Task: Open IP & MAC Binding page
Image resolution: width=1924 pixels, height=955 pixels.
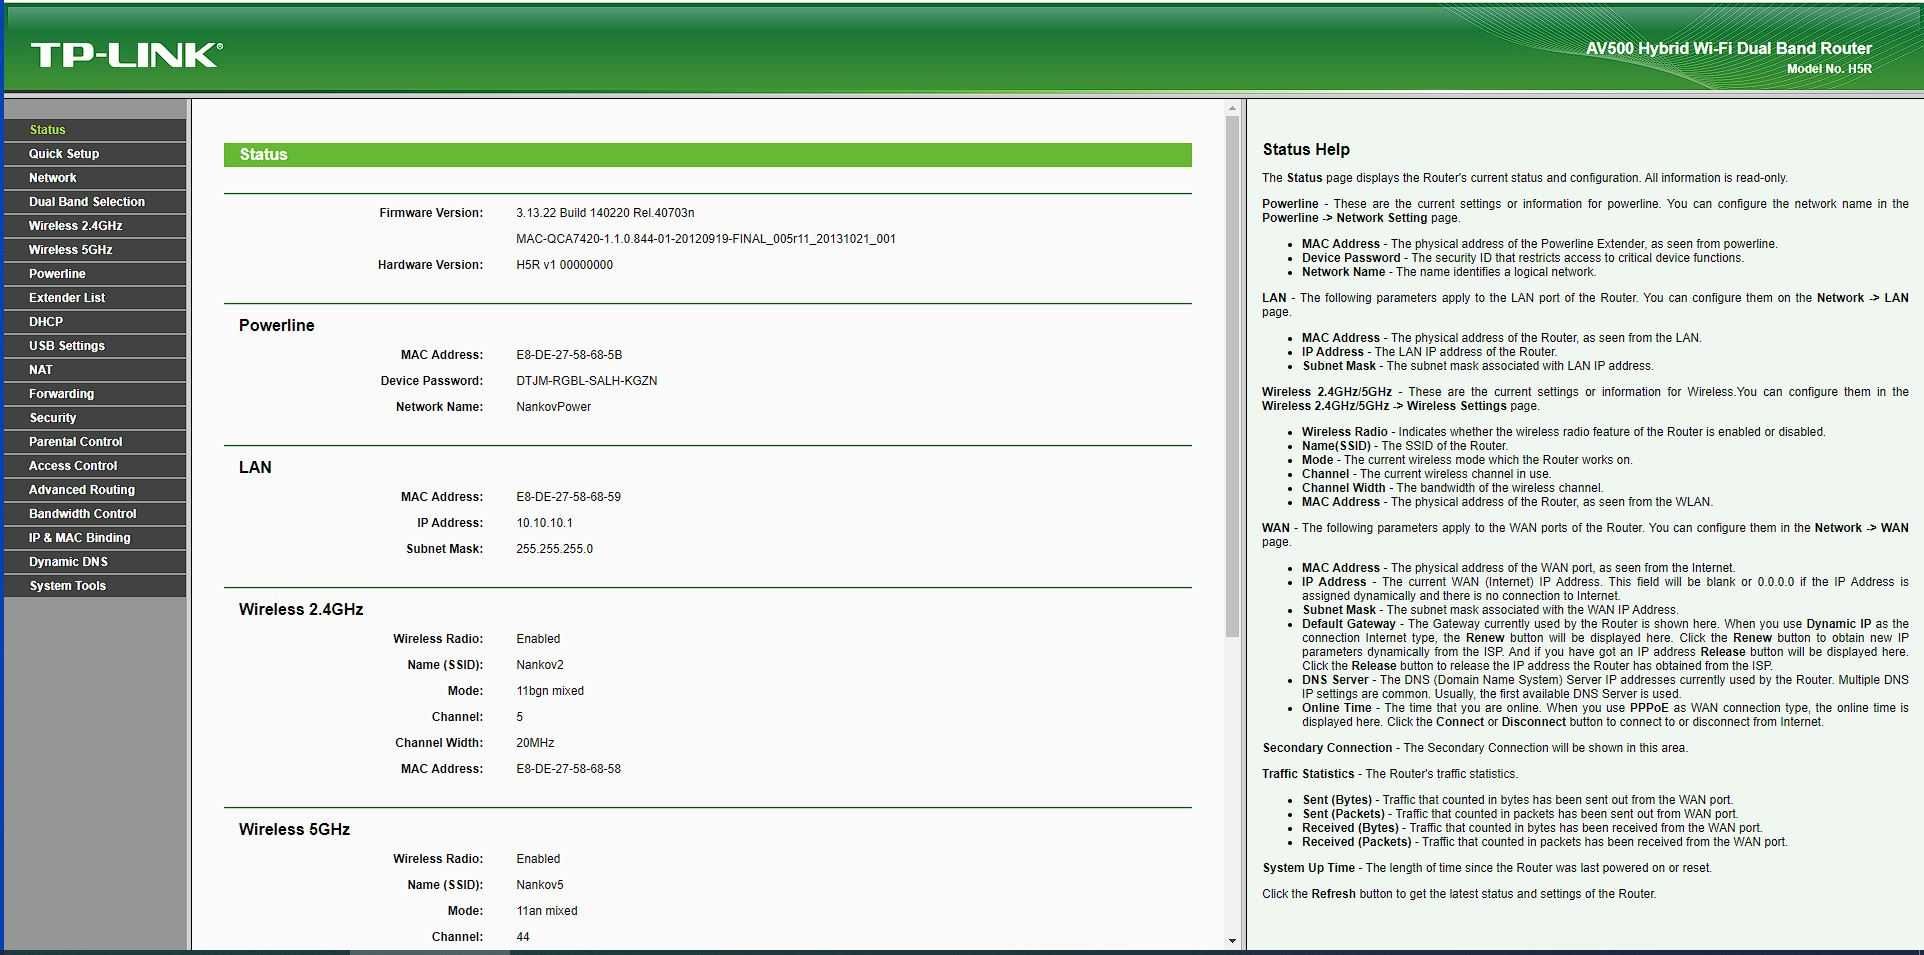Action: (x=95, y=538)
